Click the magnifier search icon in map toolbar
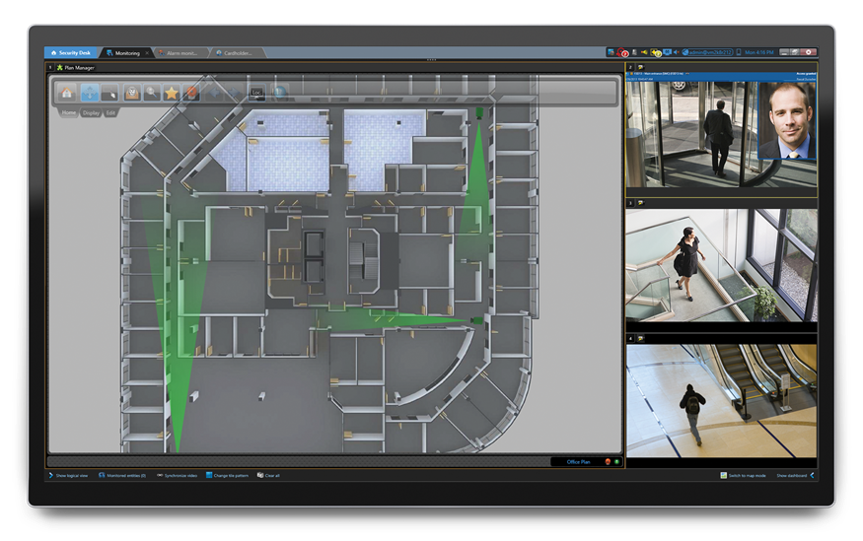863x541 pixels. 151,93
